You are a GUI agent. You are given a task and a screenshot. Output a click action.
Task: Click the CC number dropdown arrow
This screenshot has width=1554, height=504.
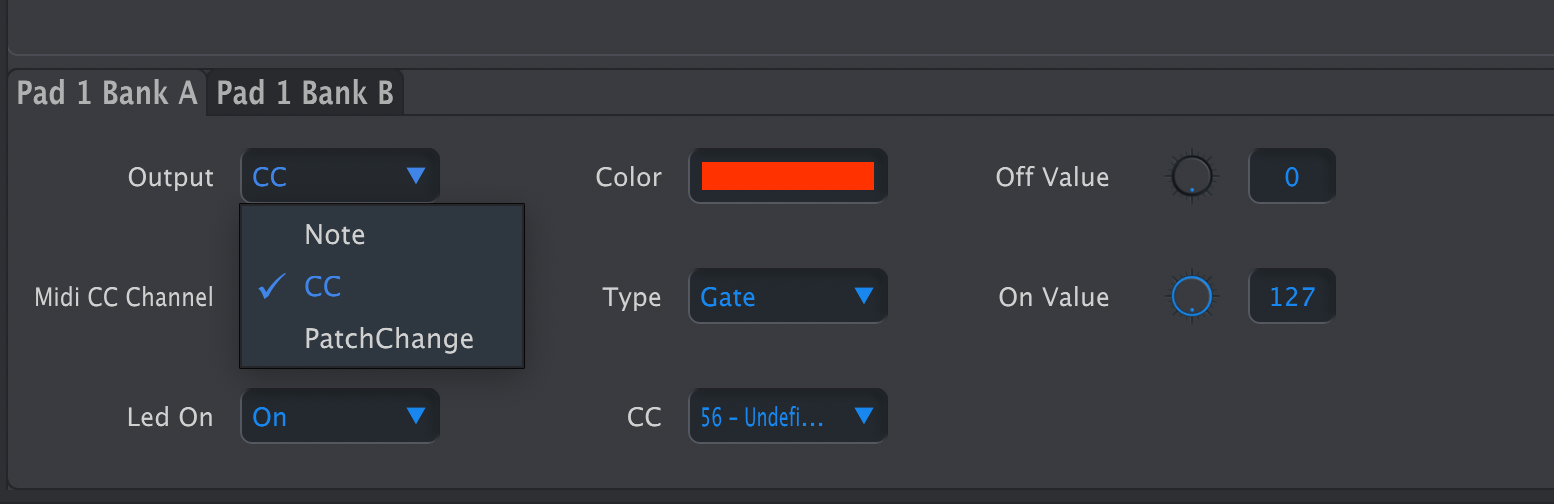click(x=864, y=416)
